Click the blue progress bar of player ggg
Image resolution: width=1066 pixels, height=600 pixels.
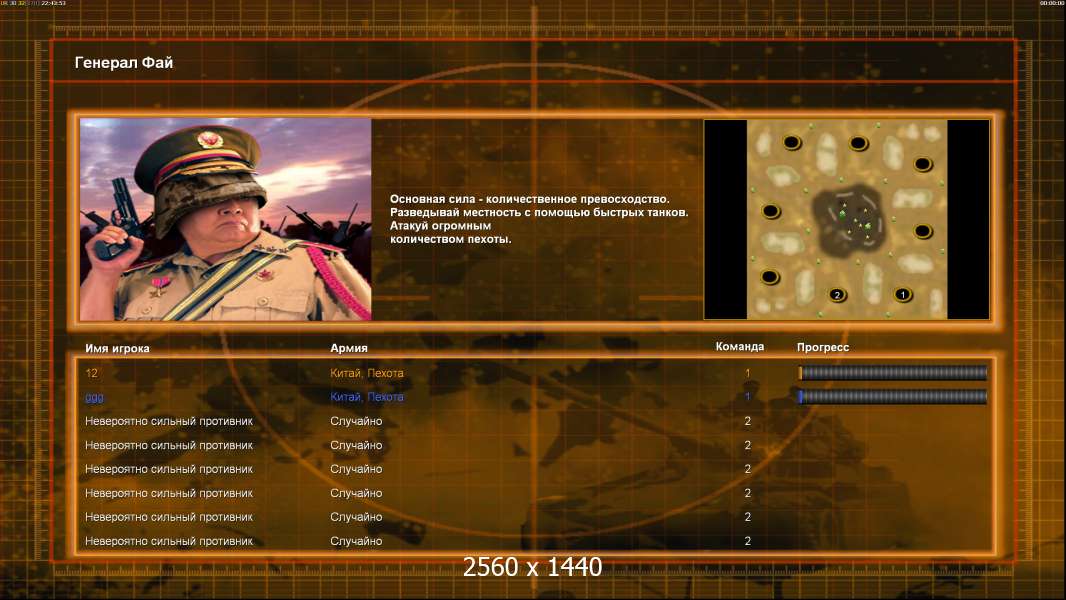(x=893, y=397)
